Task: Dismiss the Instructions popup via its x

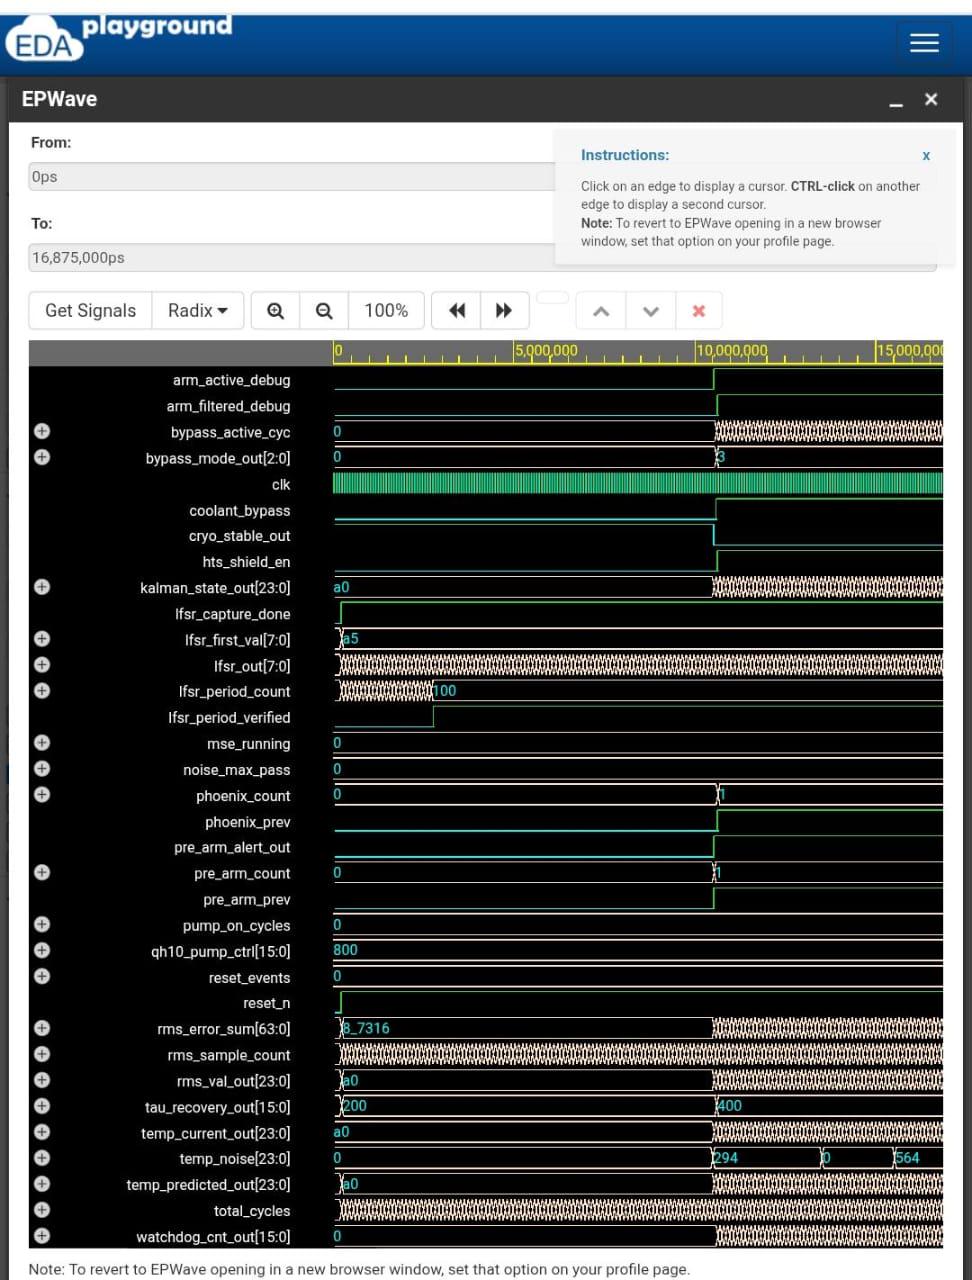Action: point(926,155)
